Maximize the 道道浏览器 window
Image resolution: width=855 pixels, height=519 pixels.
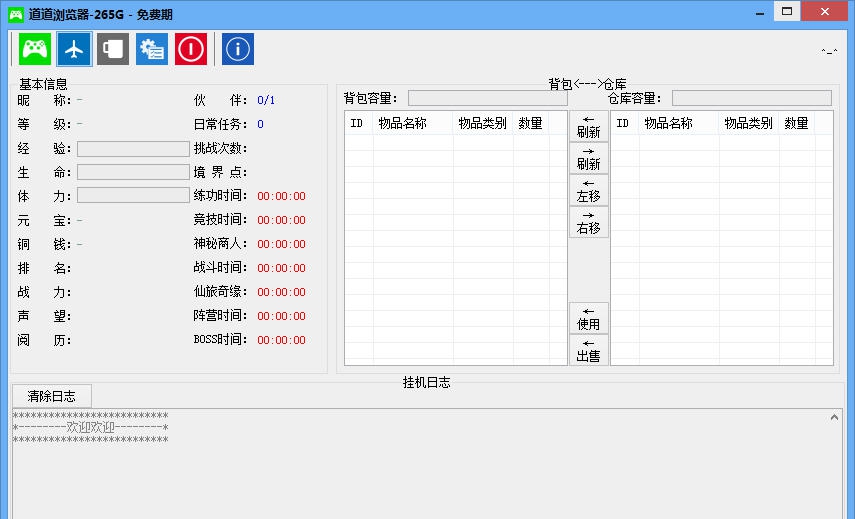787,11
